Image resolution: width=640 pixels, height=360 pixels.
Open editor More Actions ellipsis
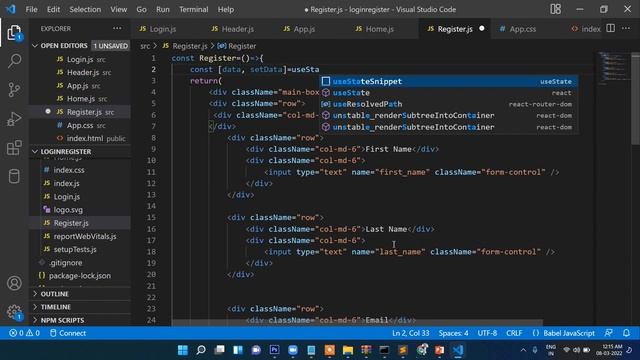click(626, 28)
